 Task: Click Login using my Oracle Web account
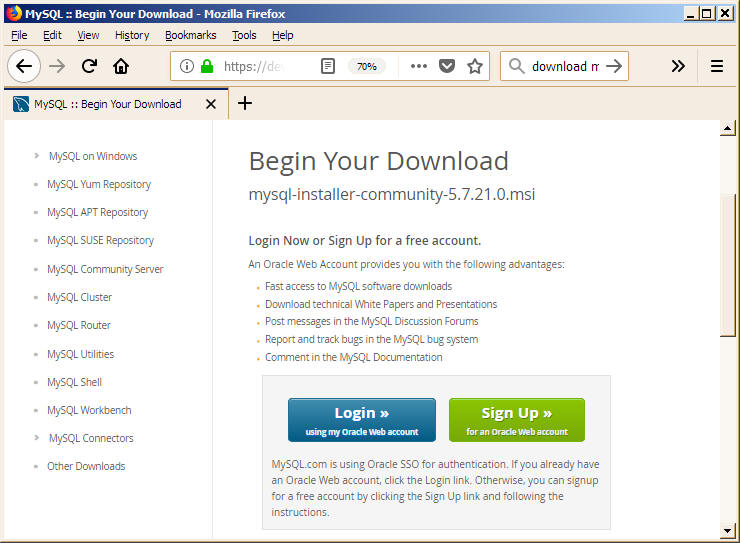click(362, 420)
